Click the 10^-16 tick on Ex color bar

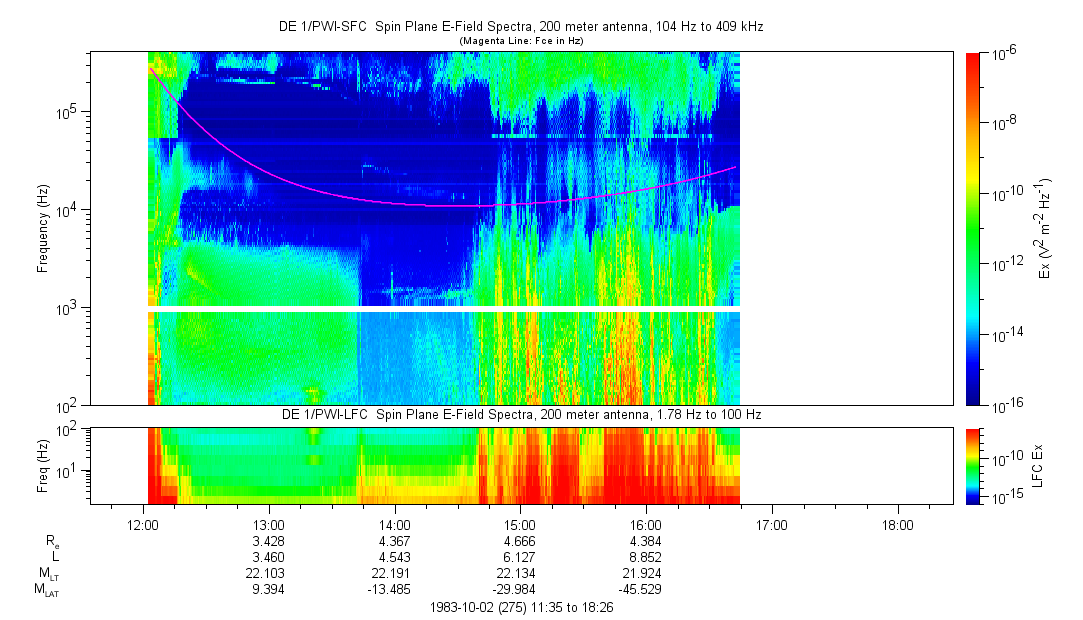pyautogui.click(x=1004, y=405)
